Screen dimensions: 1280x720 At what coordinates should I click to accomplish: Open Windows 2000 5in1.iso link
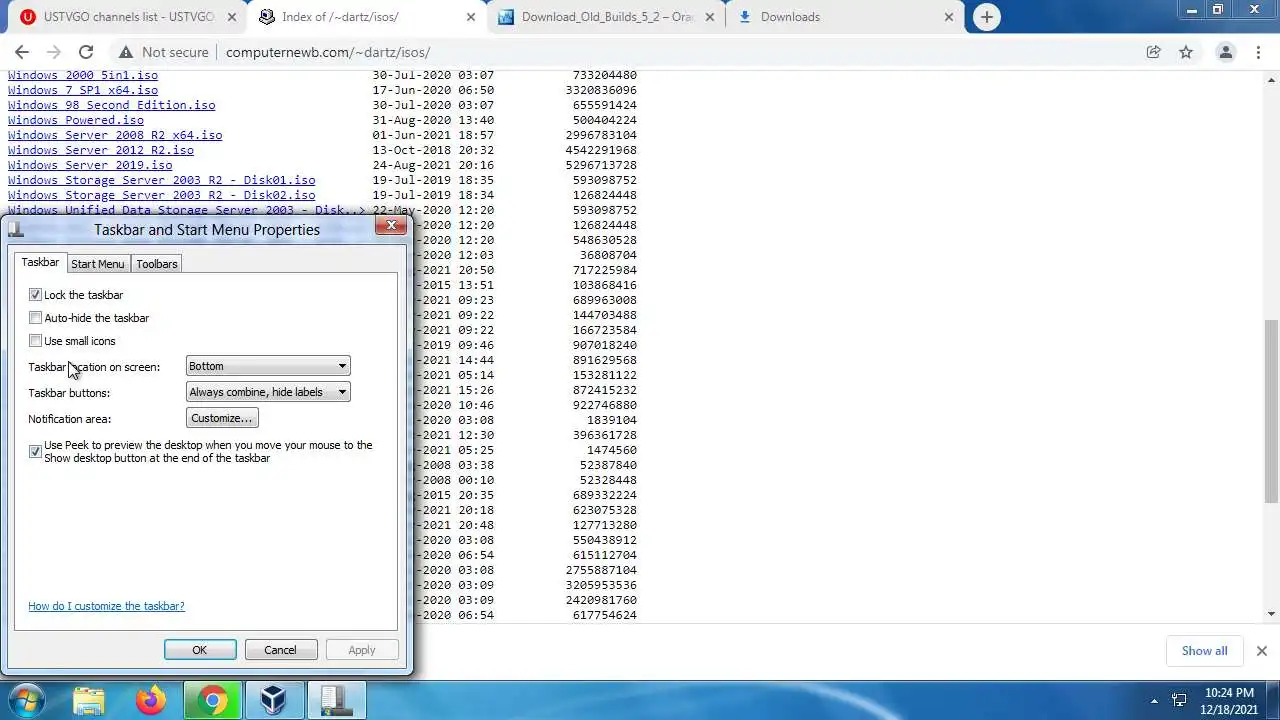[83, 75]
